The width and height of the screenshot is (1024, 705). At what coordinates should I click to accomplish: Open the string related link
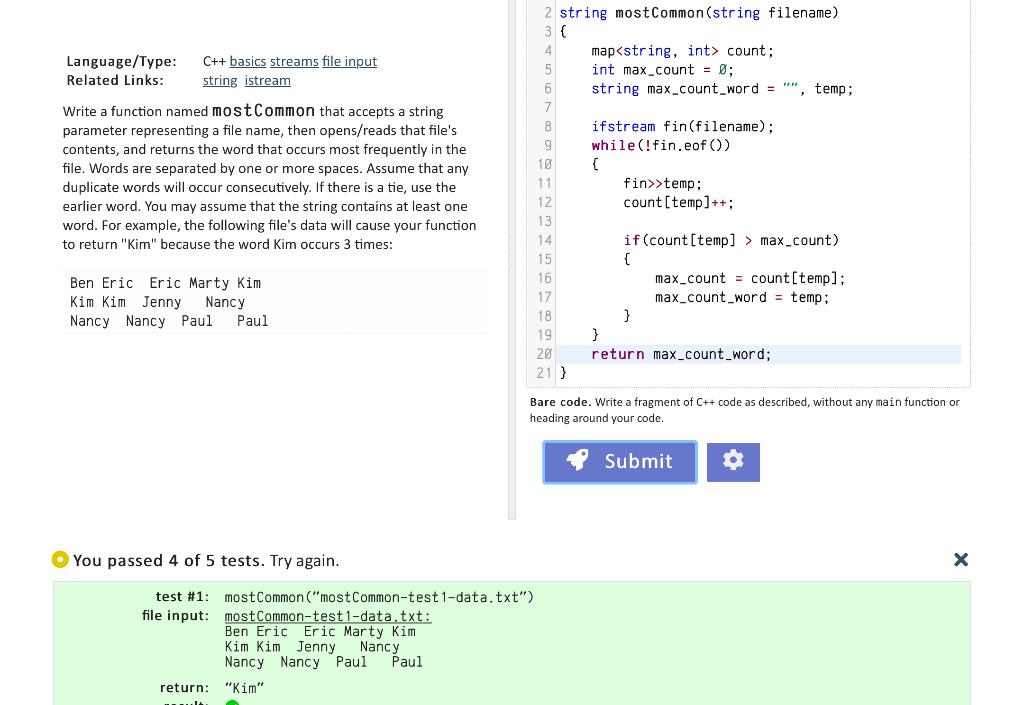[x=220, y=80]
